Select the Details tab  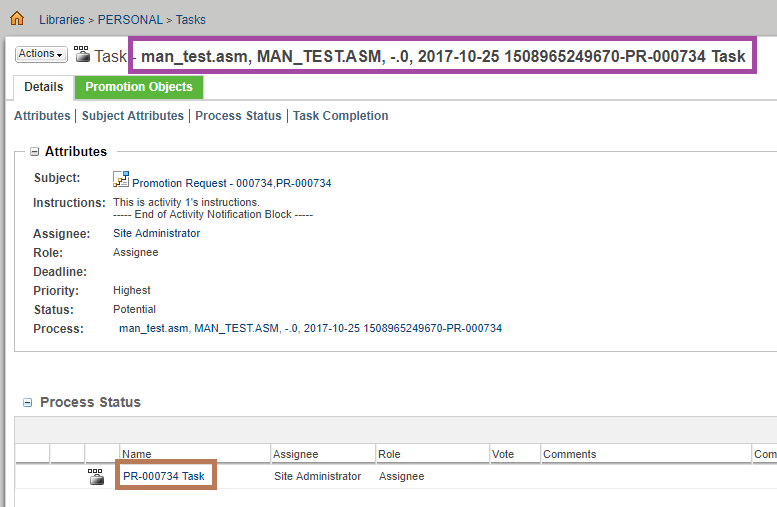pyautogui.click(x=44, y=87)
